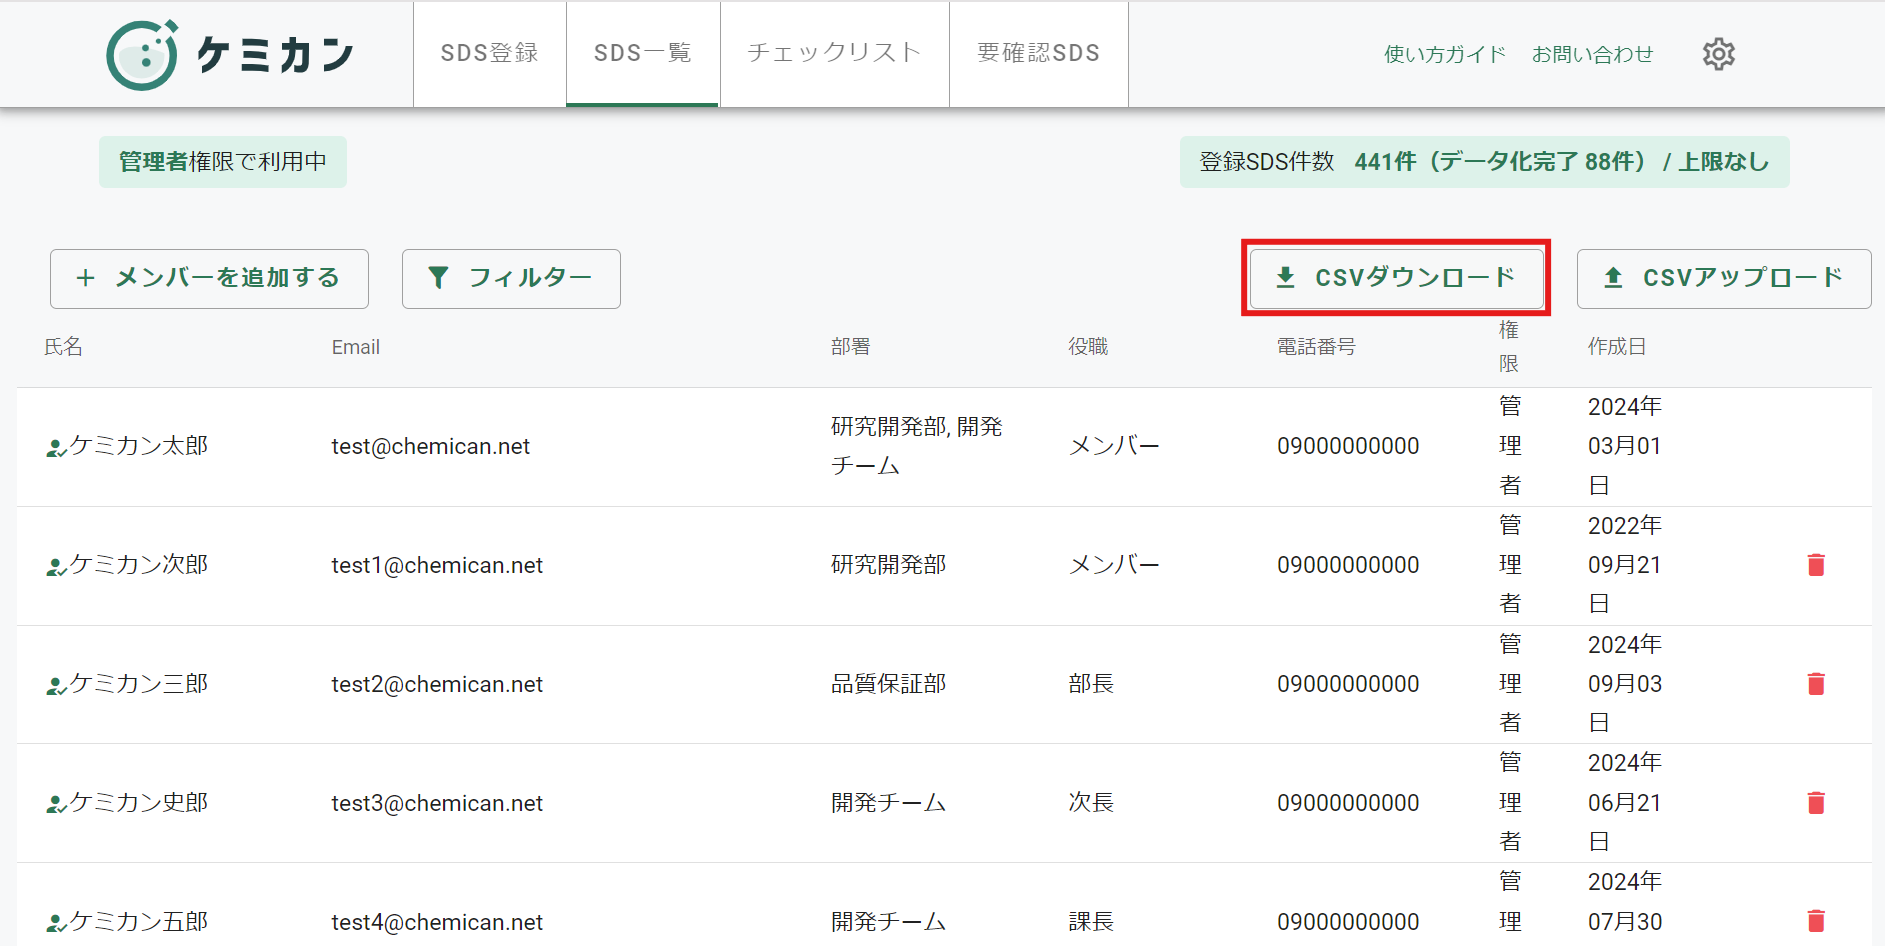Open settings via the gear icon

click(x=1718, y=54)
